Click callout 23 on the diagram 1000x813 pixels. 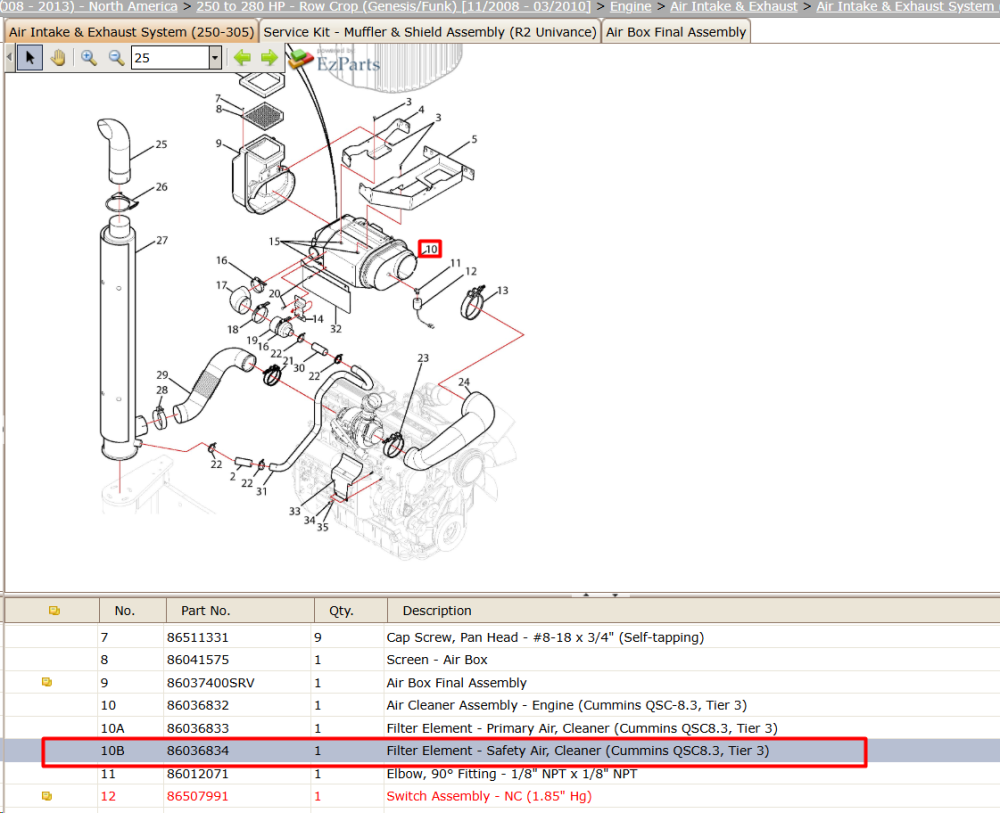423,358
